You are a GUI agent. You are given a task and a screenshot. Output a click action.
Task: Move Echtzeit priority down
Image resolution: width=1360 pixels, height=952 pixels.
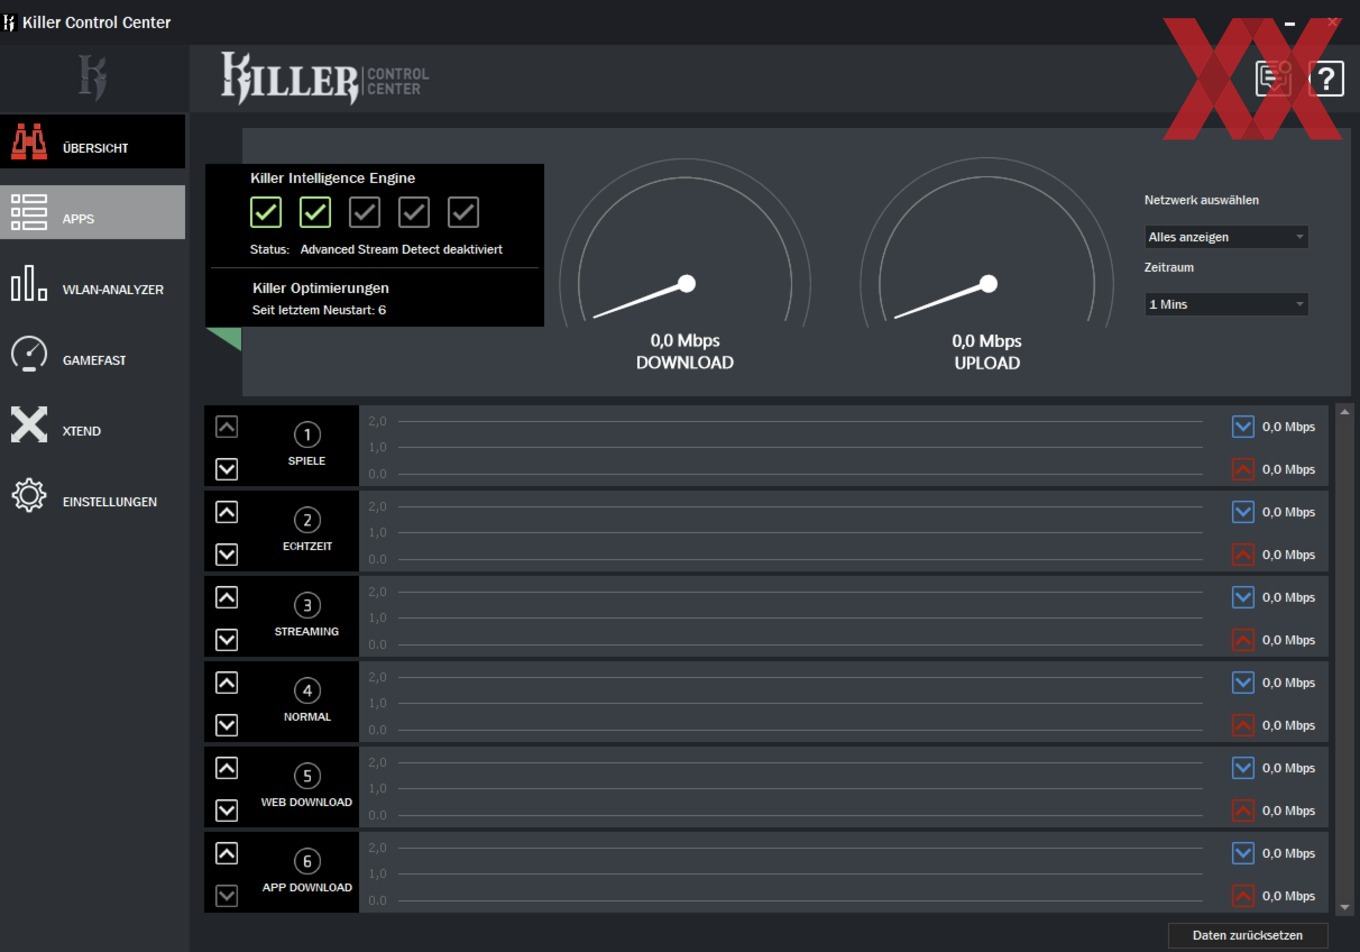click(x=227, y=554)
